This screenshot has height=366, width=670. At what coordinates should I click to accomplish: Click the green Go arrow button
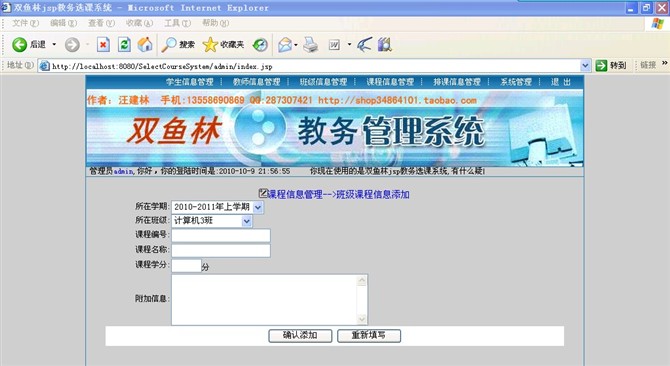(601, 65)
